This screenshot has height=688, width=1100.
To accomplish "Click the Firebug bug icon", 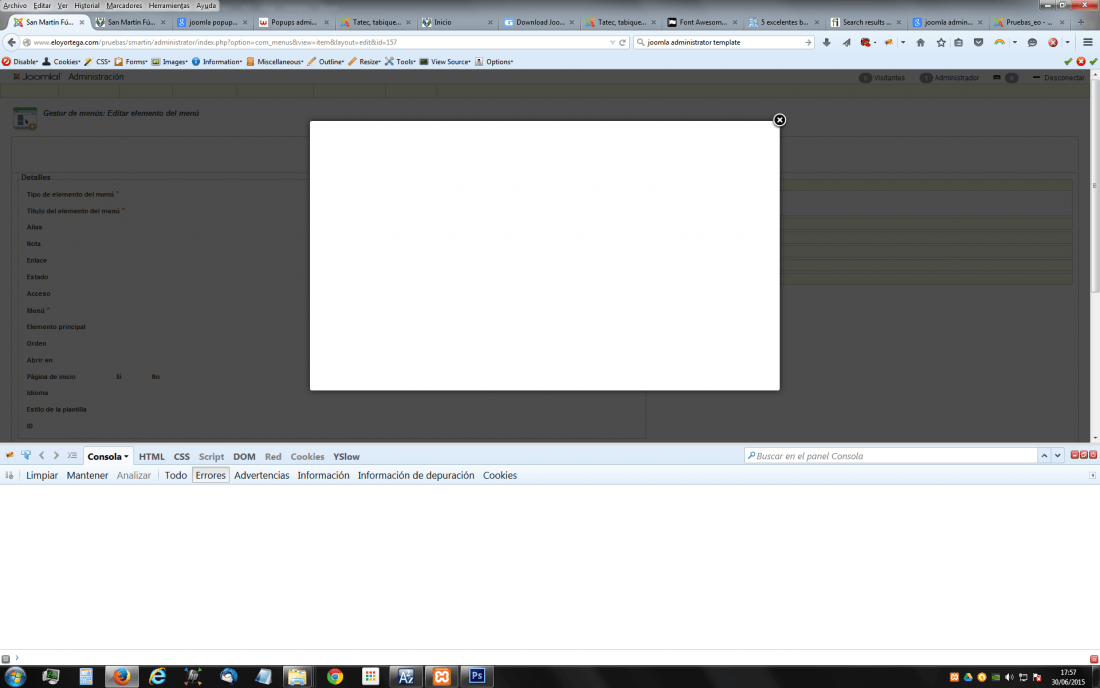I will pos(10,456).
